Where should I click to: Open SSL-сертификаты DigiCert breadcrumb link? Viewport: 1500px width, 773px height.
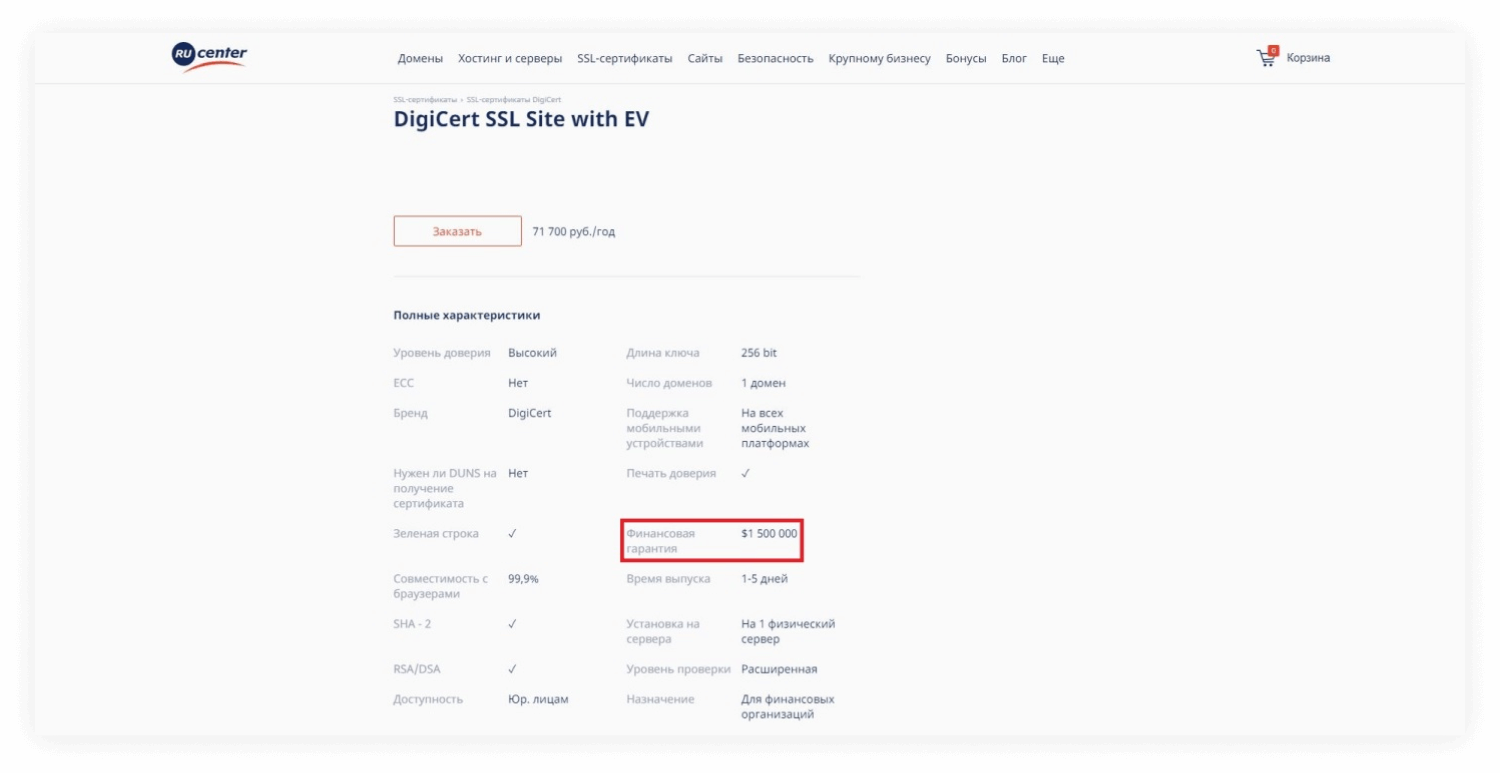(x=514, y=100)
